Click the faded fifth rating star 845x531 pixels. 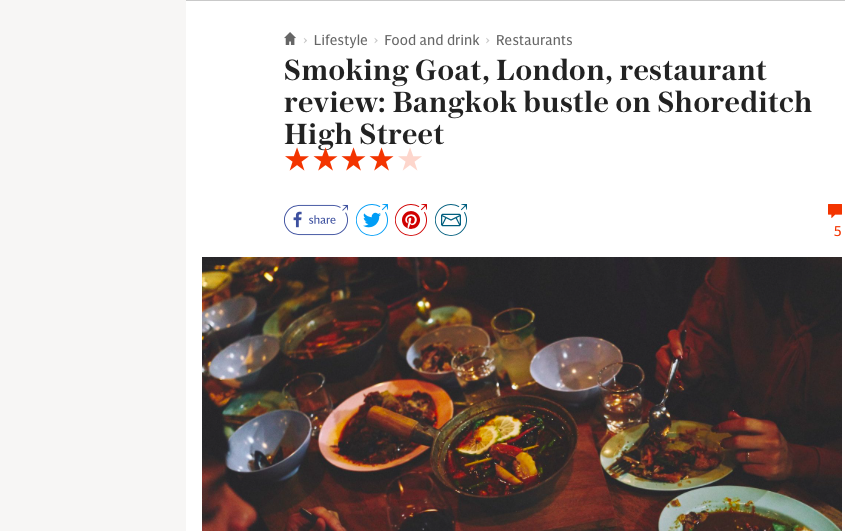(x=410, y=160)
